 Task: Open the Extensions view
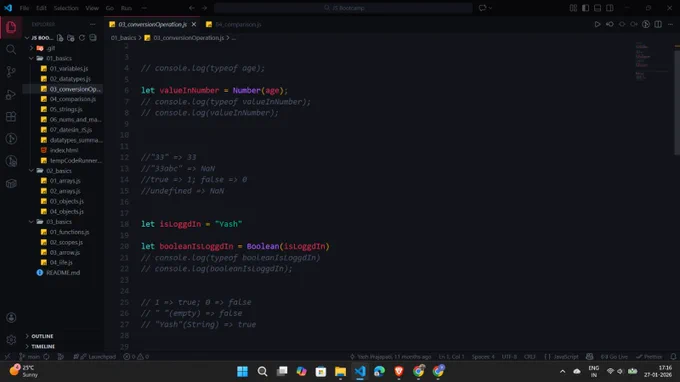pyautogui.click(x=11, y=117)
